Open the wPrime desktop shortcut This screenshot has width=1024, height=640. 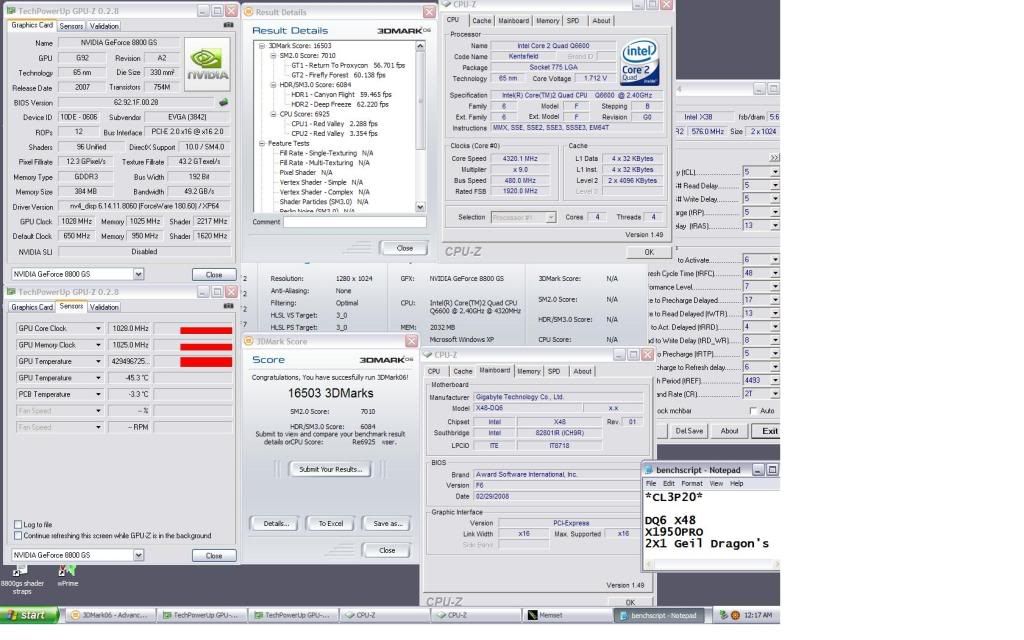(x=67, y=574)
